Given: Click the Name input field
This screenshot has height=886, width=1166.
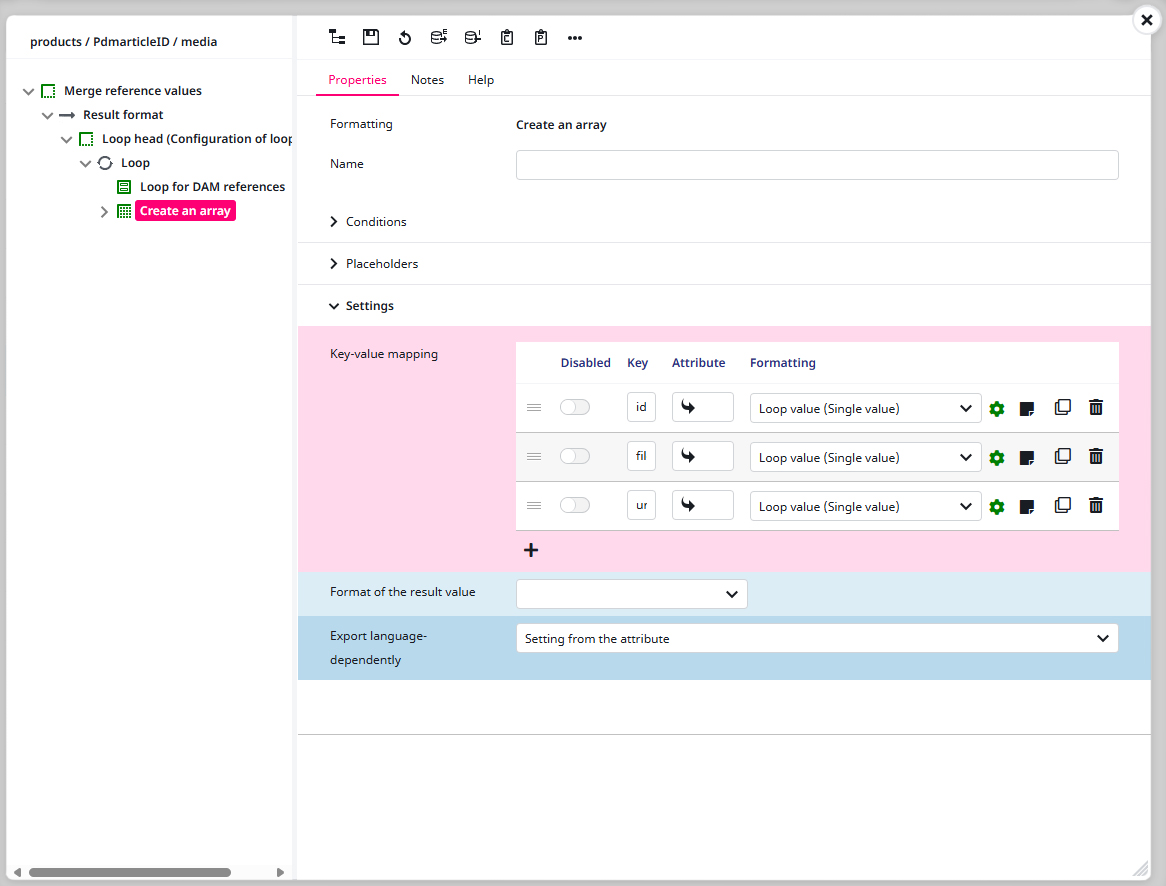Looking at the screenshot, I should click(x=817, y=165).
